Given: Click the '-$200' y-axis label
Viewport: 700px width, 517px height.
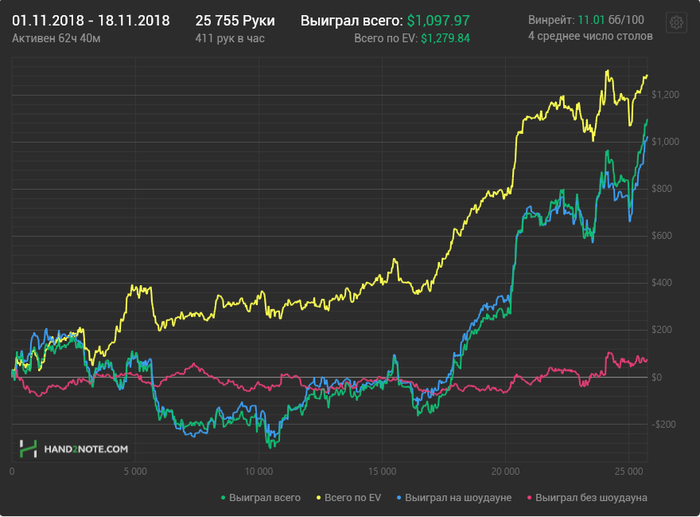Looking at the screenshot, I should click(663, 424).
